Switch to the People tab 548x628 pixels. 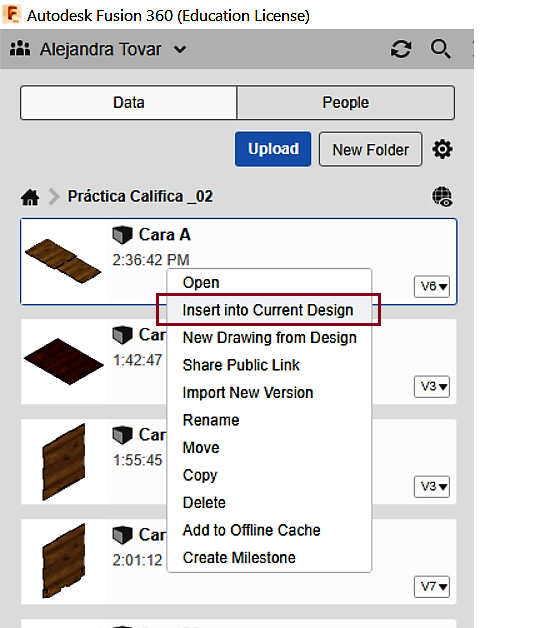click(x=346, y=103)
